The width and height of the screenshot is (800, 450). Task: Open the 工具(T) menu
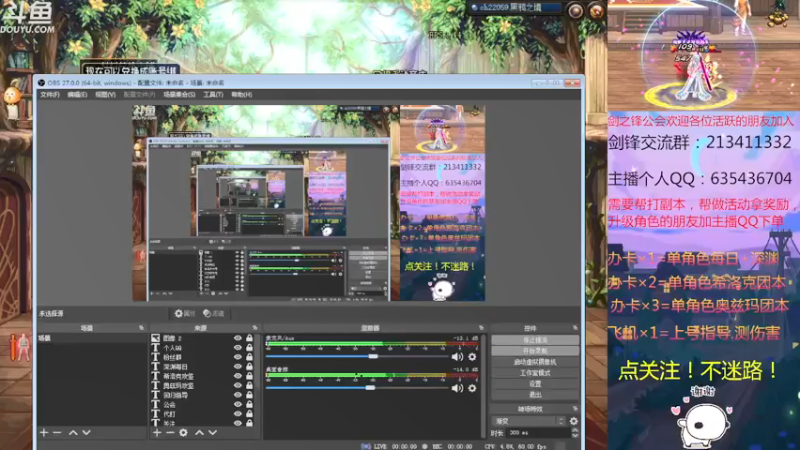coord(213,95)
